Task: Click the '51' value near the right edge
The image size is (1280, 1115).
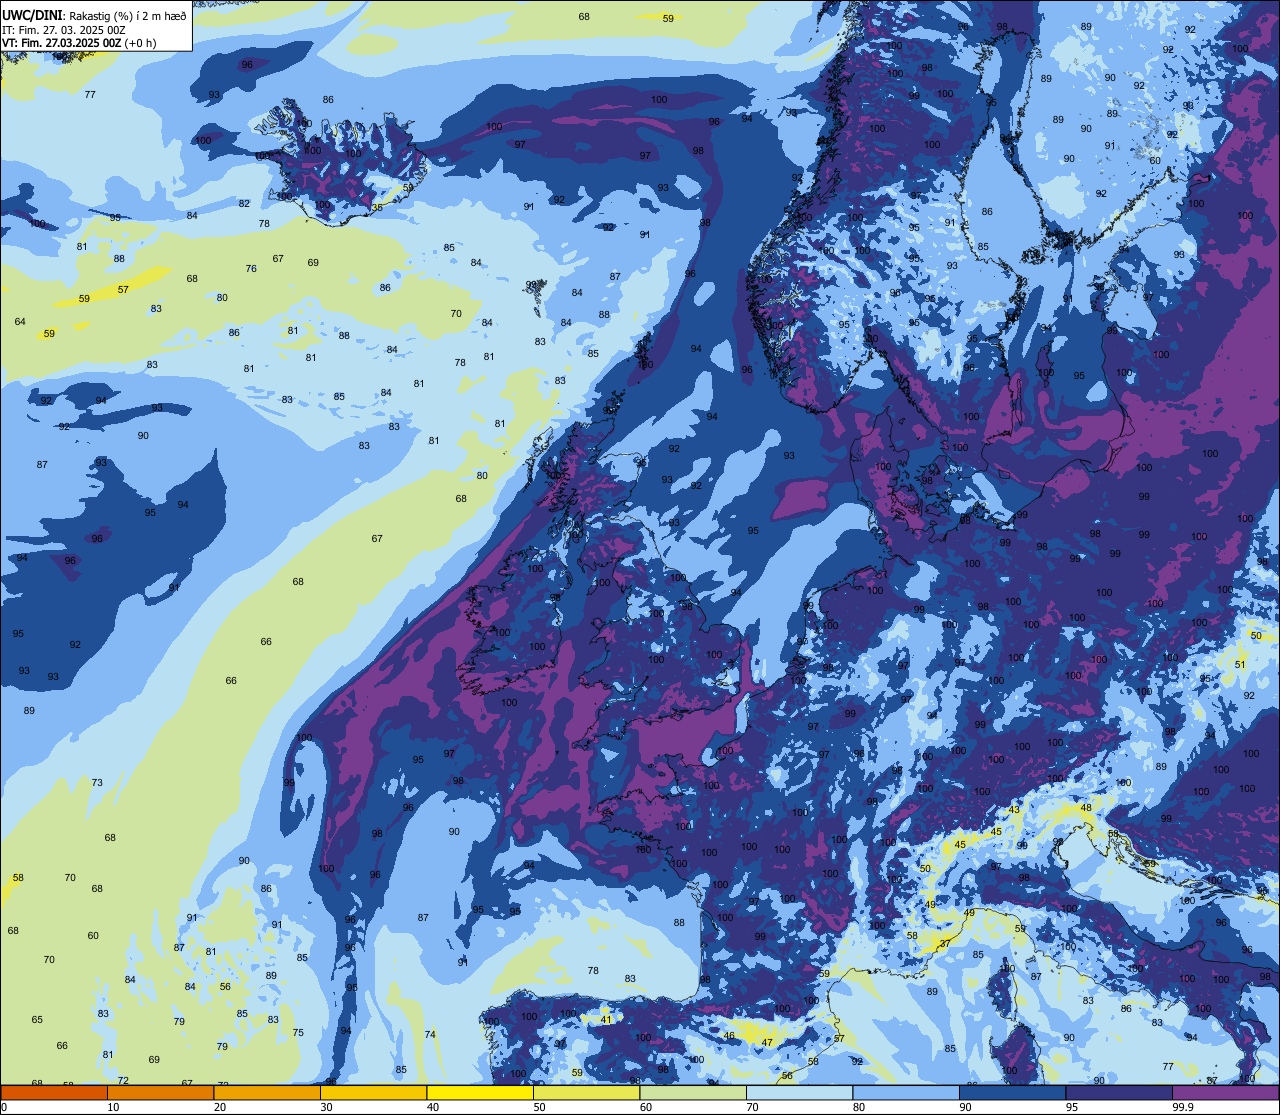Action: coord(1240,664)
